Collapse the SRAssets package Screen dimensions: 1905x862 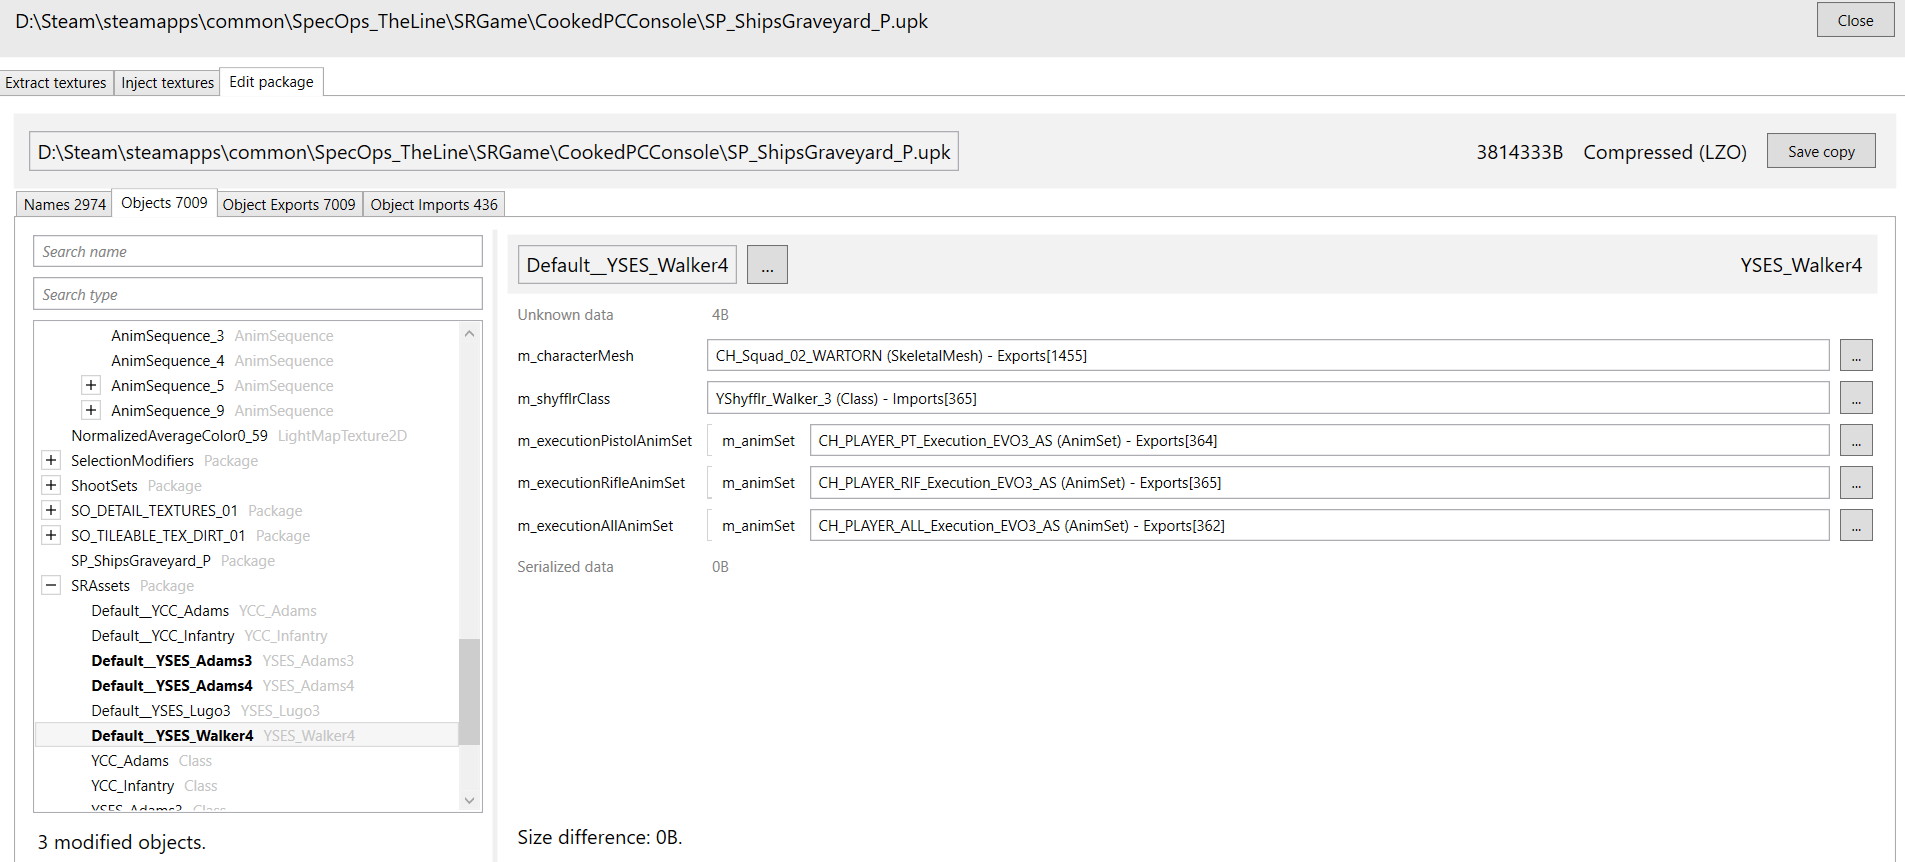coord(51,585)
